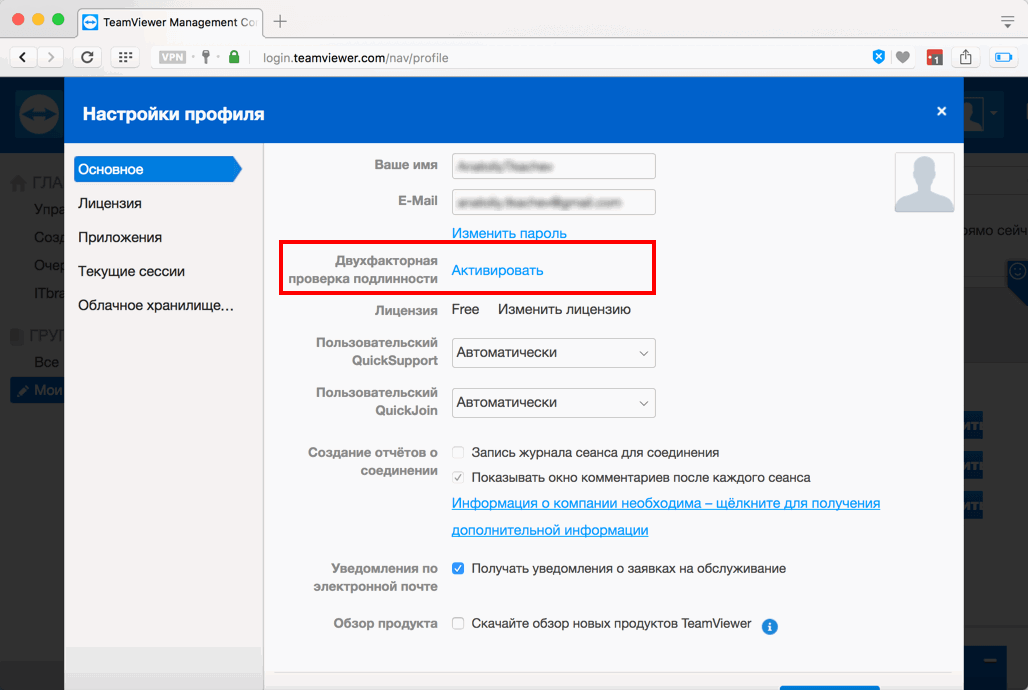Click the share icon in browser toolbar
The width and height of the screenshot is (1028, 690).
[966, 57]
